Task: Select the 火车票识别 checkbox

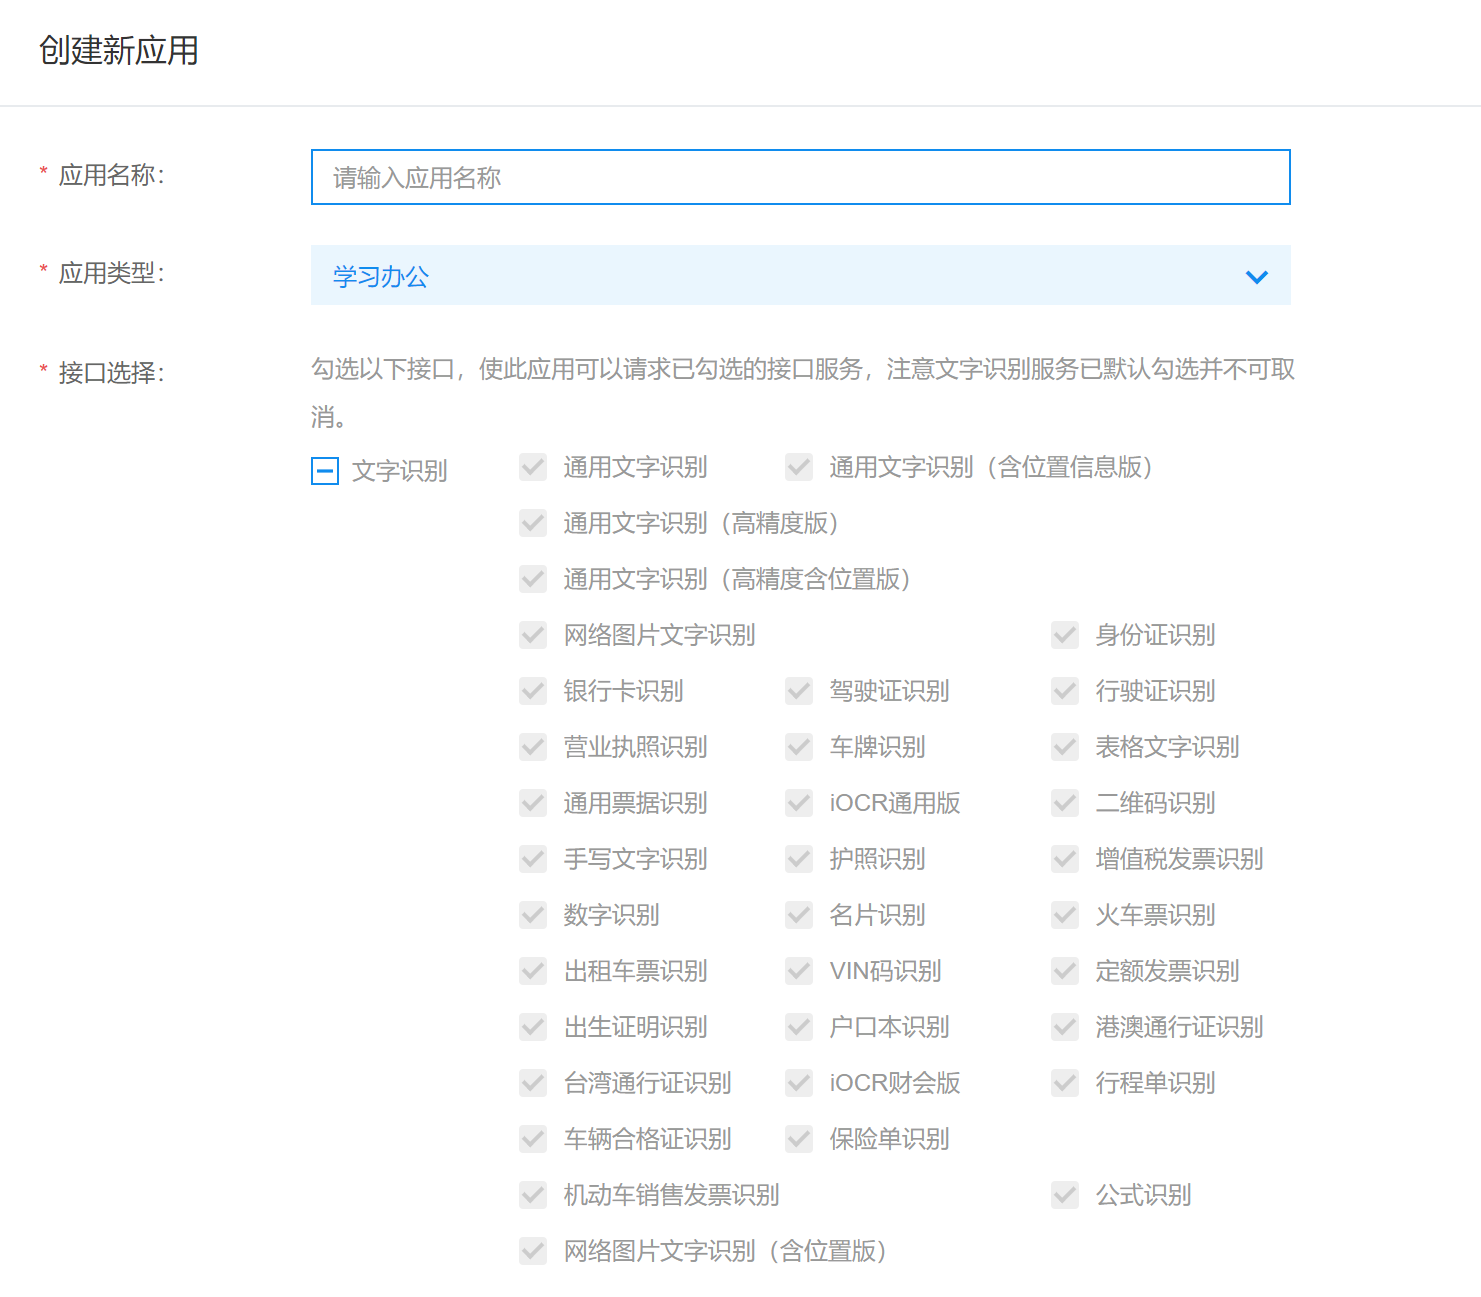Action: click(x=1064, y=915)
